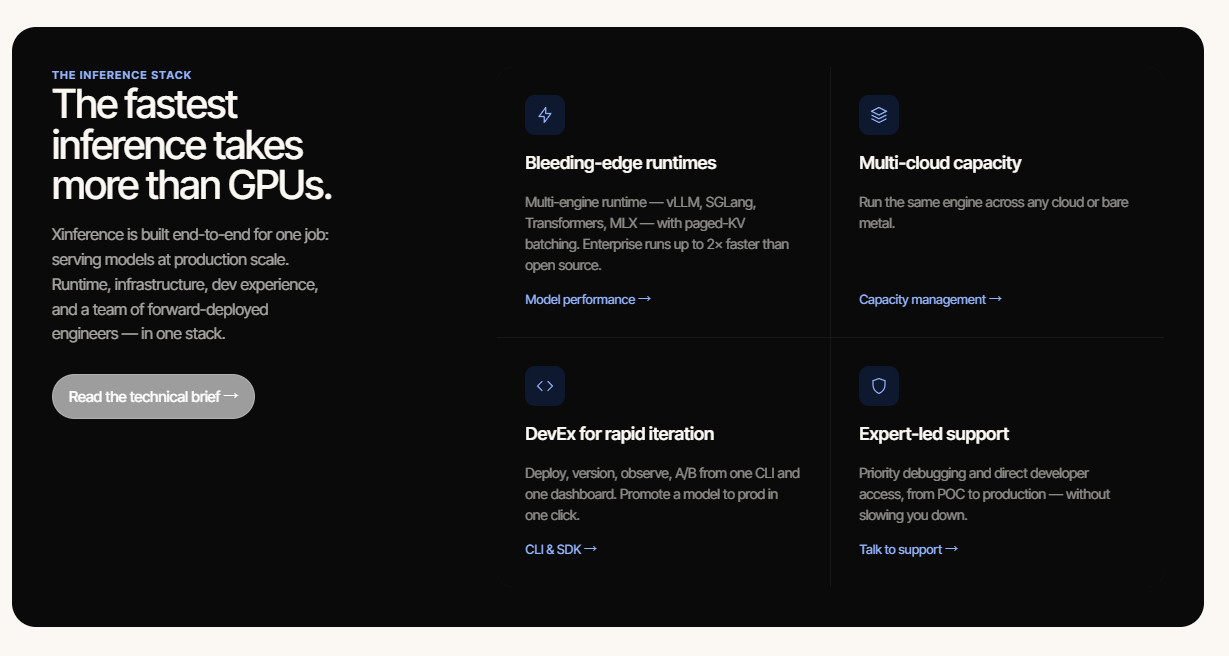Click the shield icon above Expert-led support
The image size is (1229, 656).
(879, 386)
